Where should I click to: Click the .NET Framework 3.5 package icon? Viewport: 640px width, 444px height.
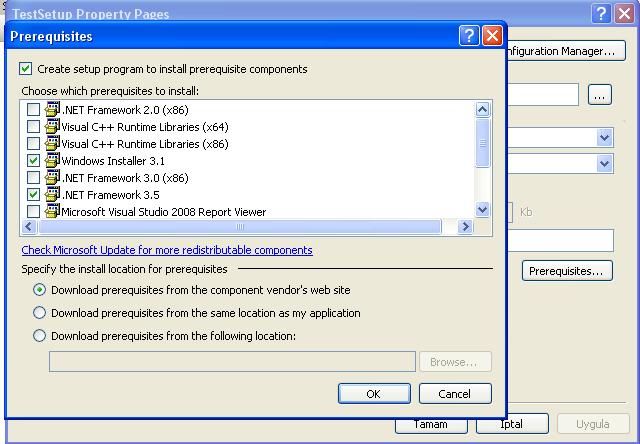(x=52, y=195)
